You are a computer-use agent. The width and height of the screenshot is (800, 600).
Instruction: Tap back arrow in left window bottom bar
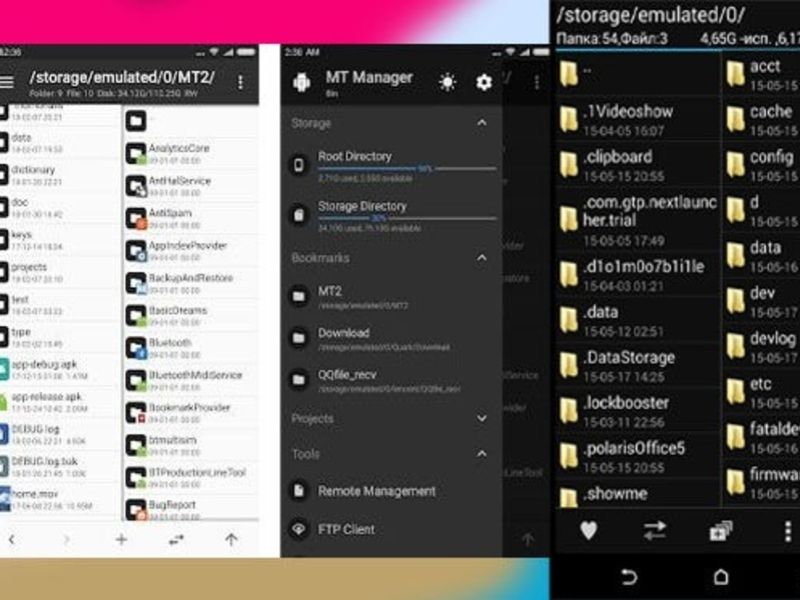12,539
